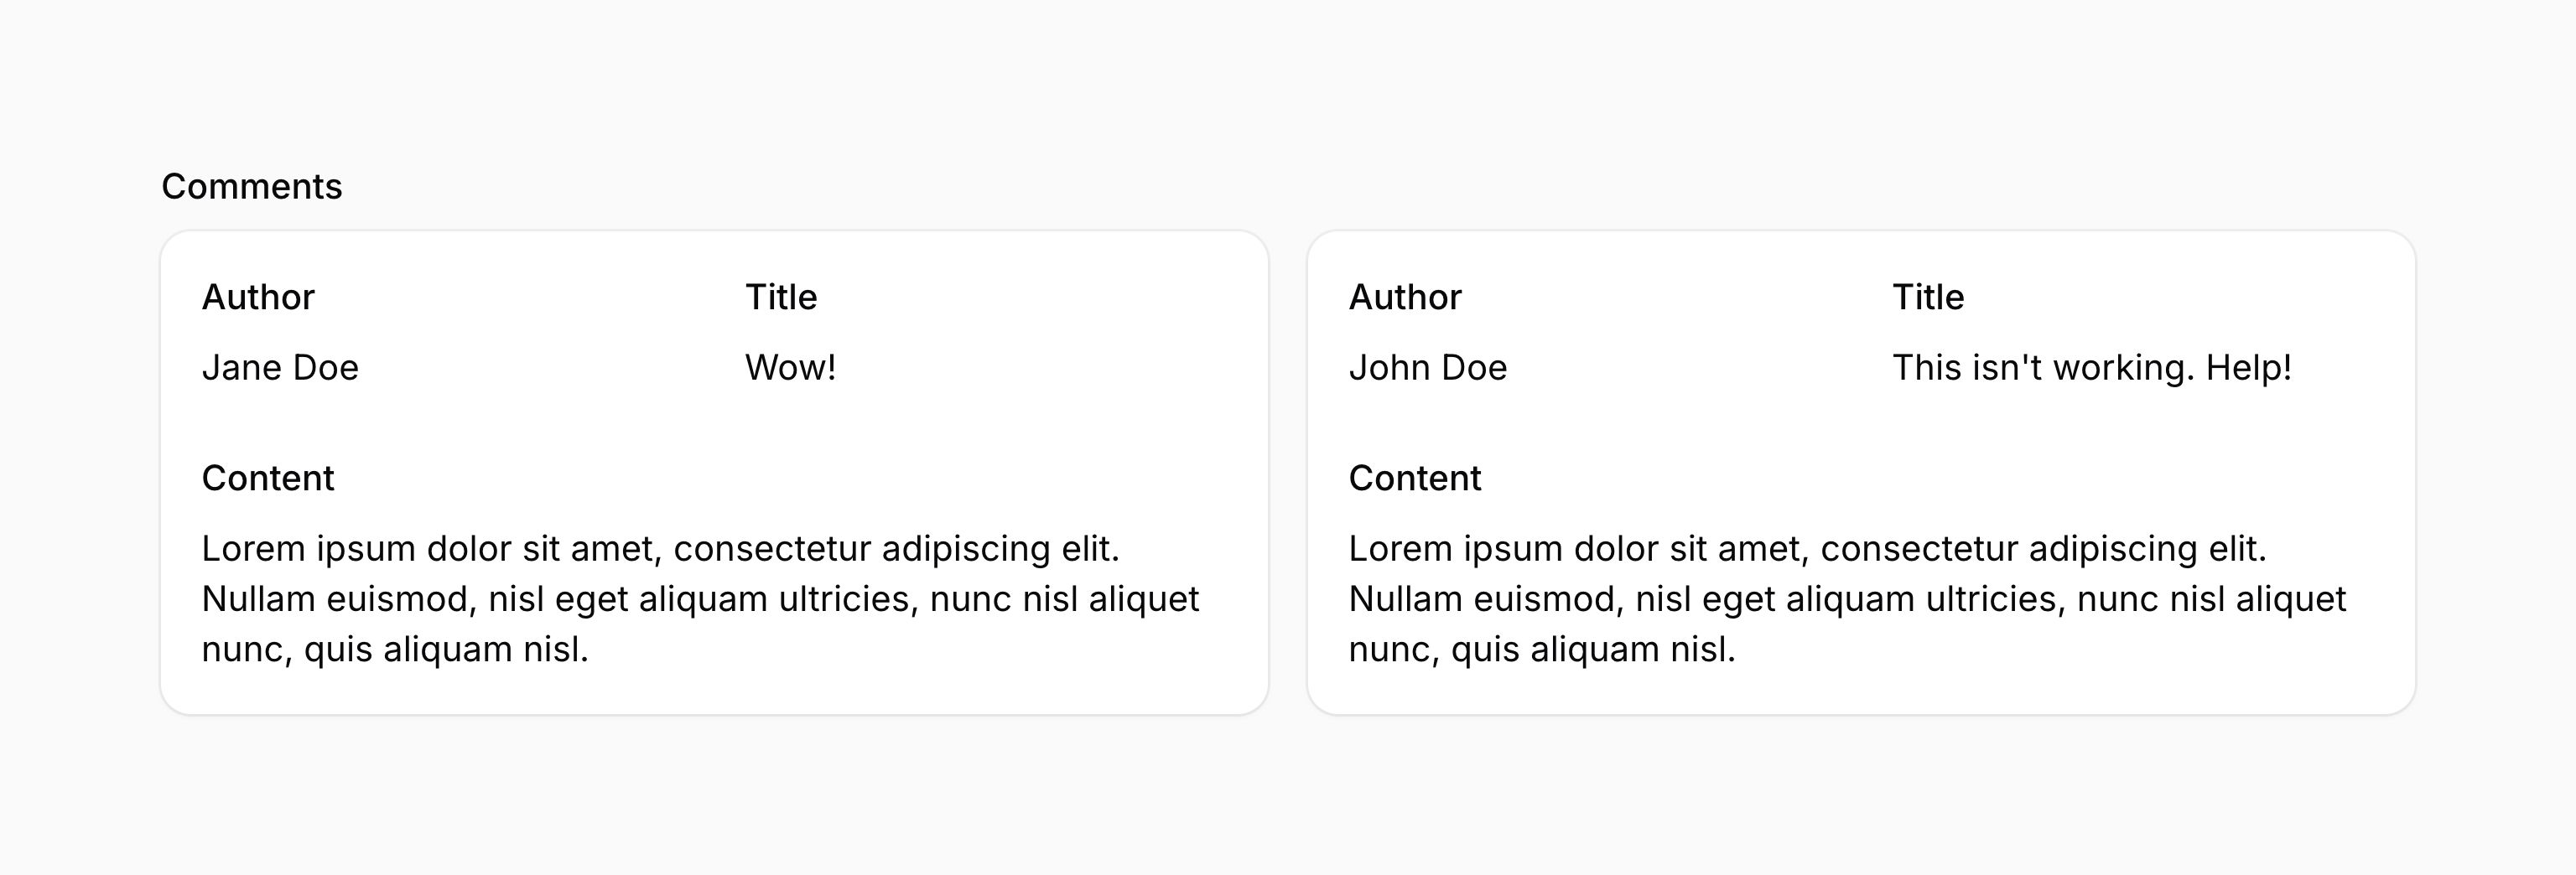Click the Content label on John's comment
The image size is (2576, 875).
pos(1415,478)
